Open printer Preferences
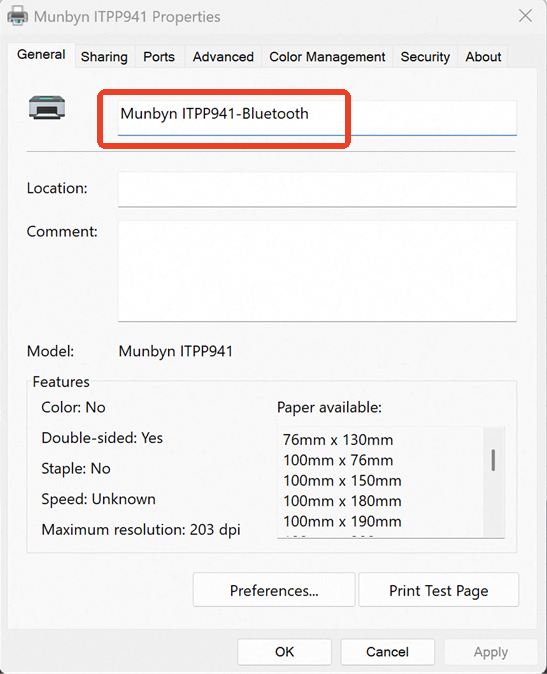The width and height of the screenshot is (547, 674). 274,590
